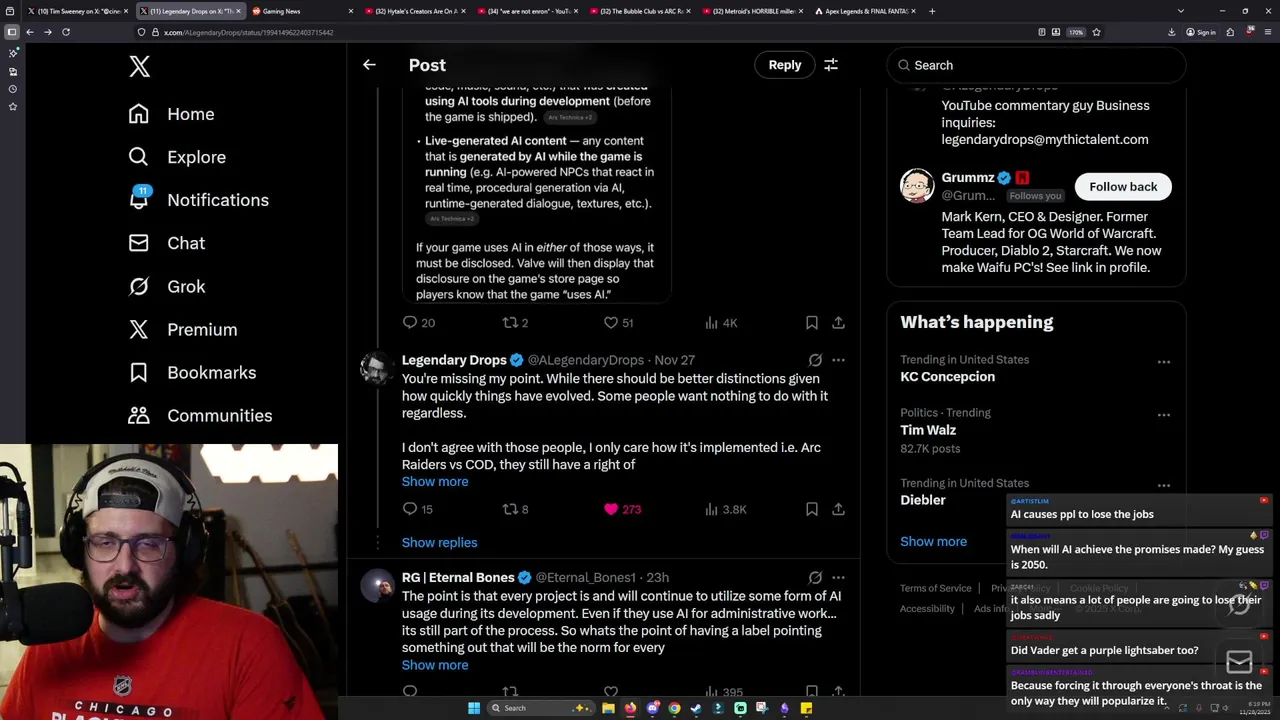
Task: Open Explore from the X sidebar
Action: pyautogui.click(x=177, y=157)
